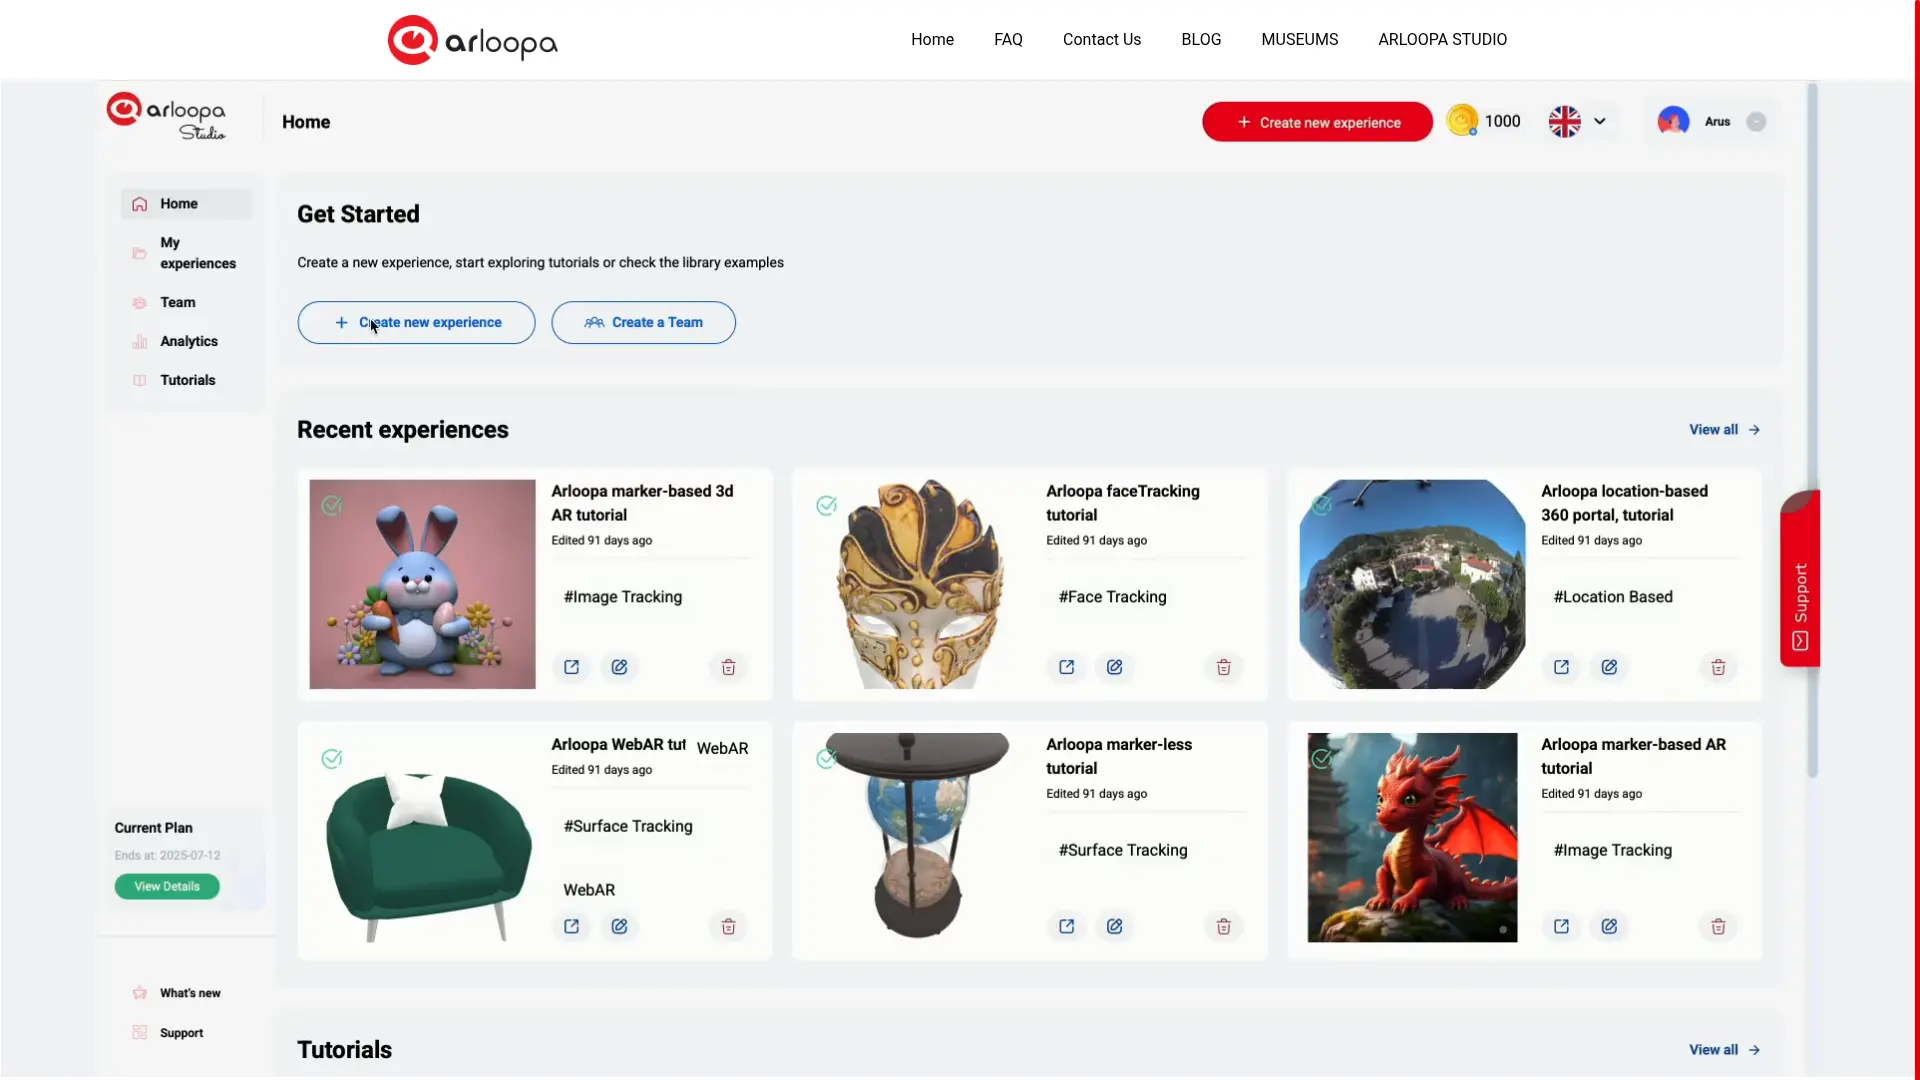The height and width of the screenshot is (1080, 1920).
Task: Click the Tutorials book icon in sidebar
Action: (x=139, y=380)
